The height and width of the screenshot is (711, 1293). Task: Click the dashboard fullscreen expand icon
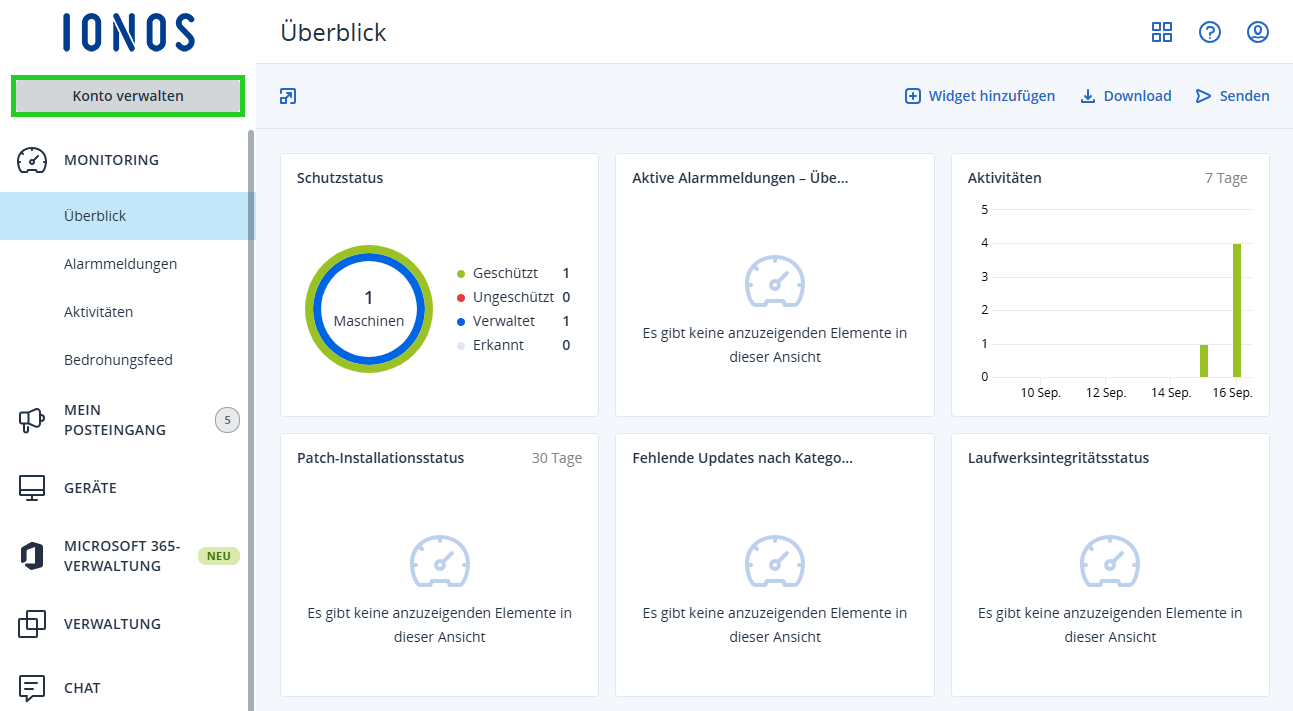click(x=288, y=95)
